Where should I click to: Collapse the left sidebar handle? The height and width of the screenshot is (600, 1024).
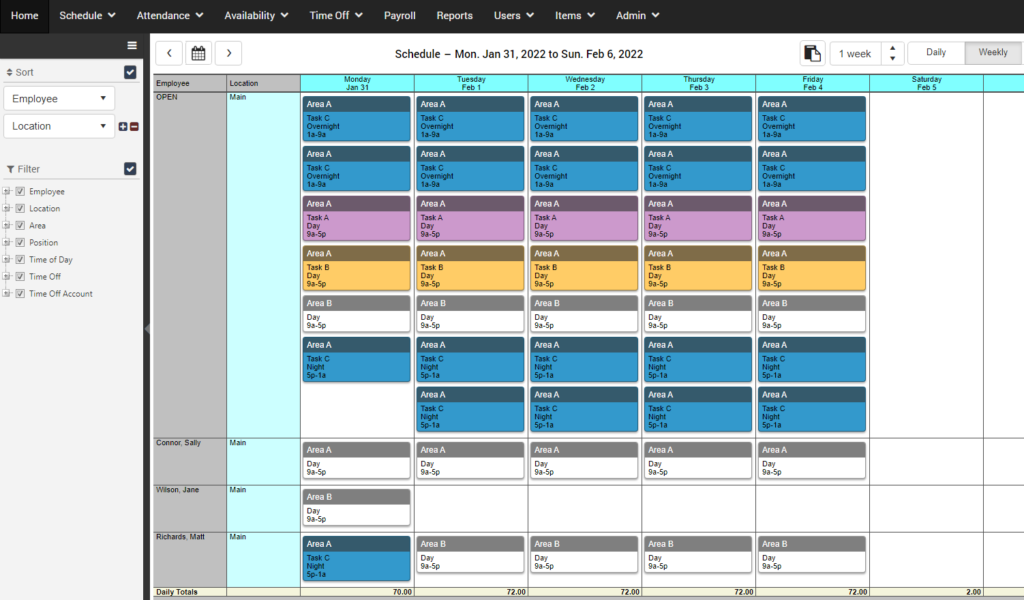[147, 328]
